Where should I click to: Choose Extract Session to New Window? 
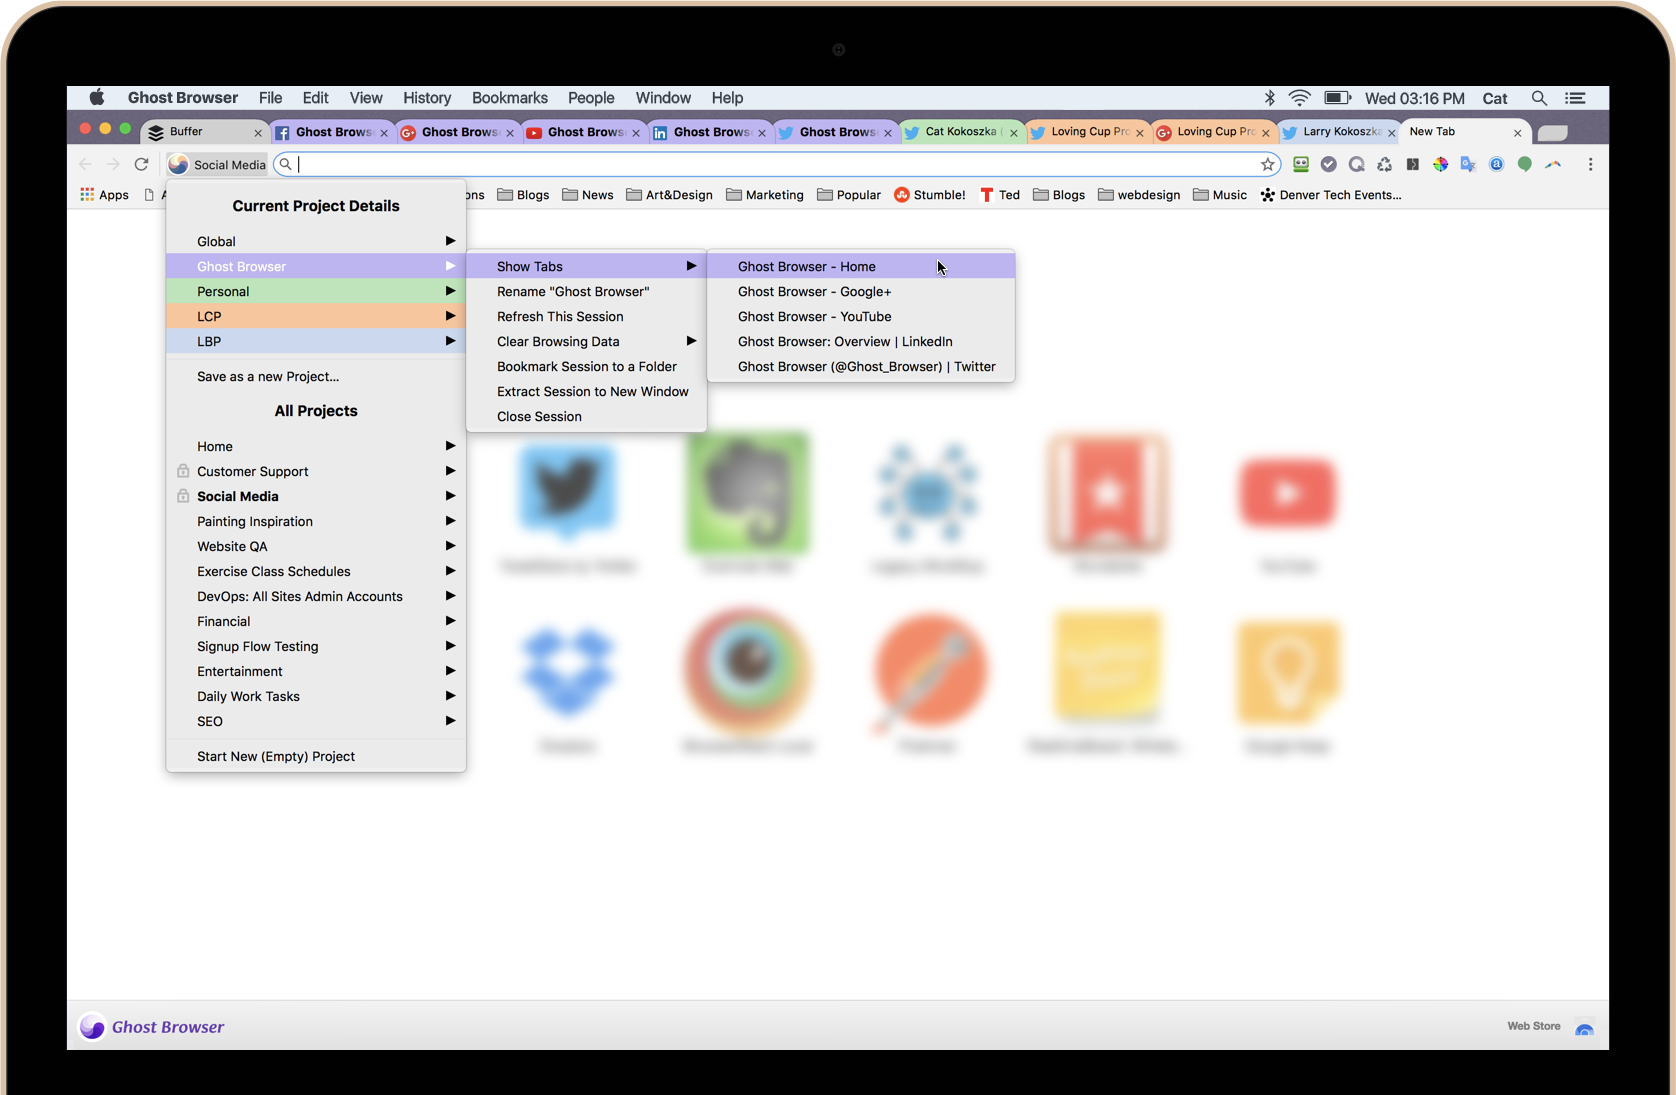point(586,391)
